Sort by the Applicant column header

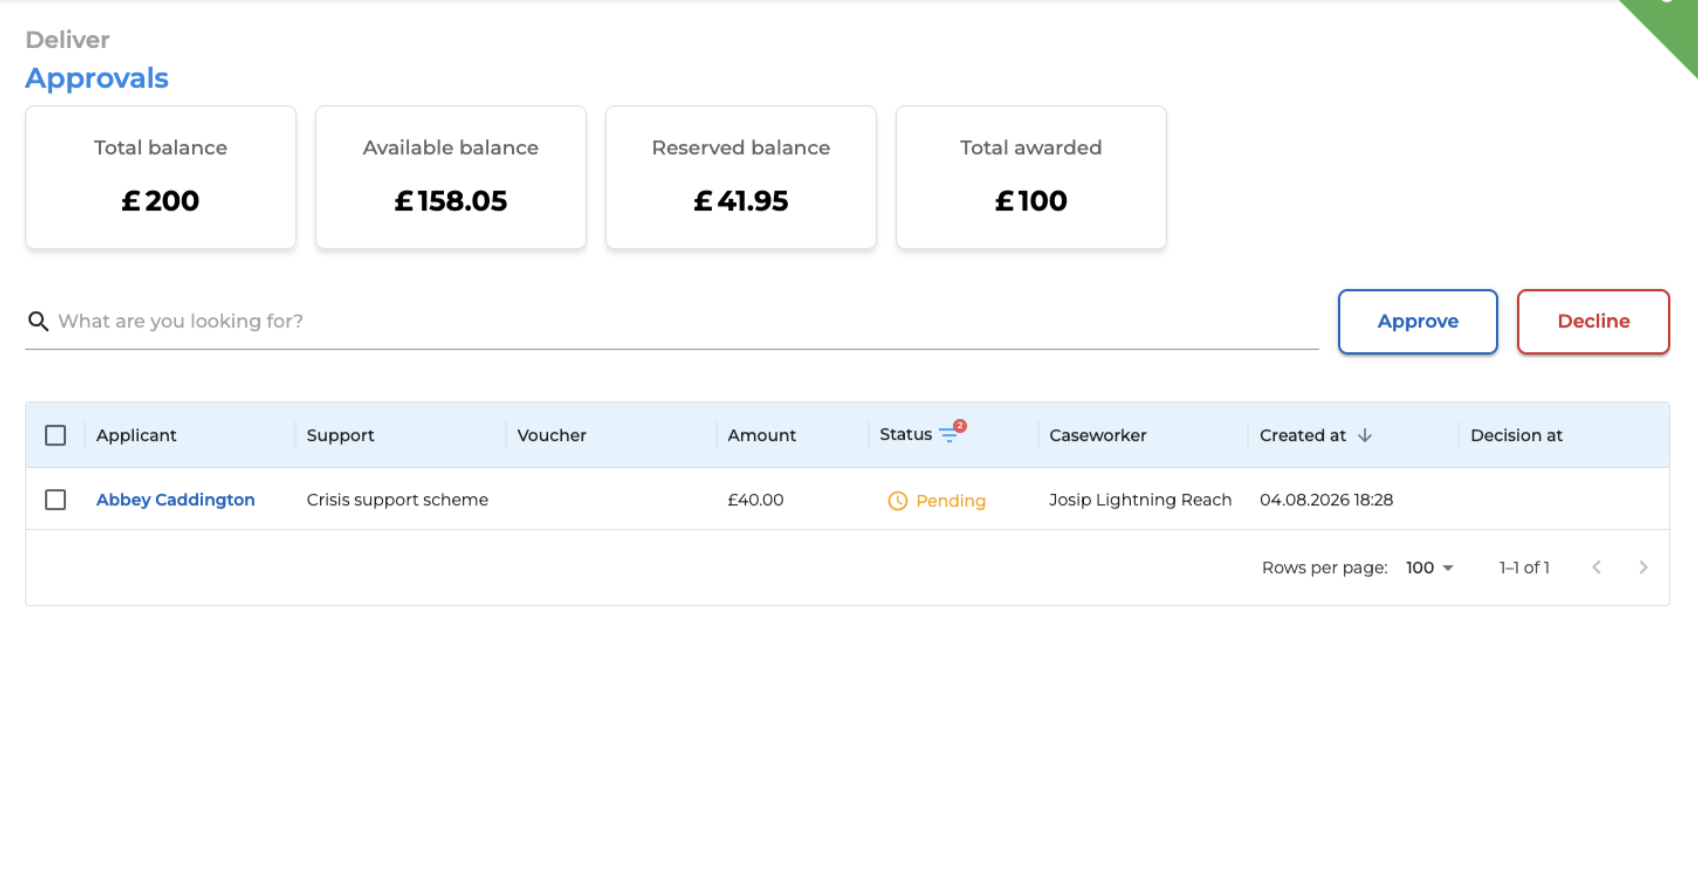(x=136, y=435)
